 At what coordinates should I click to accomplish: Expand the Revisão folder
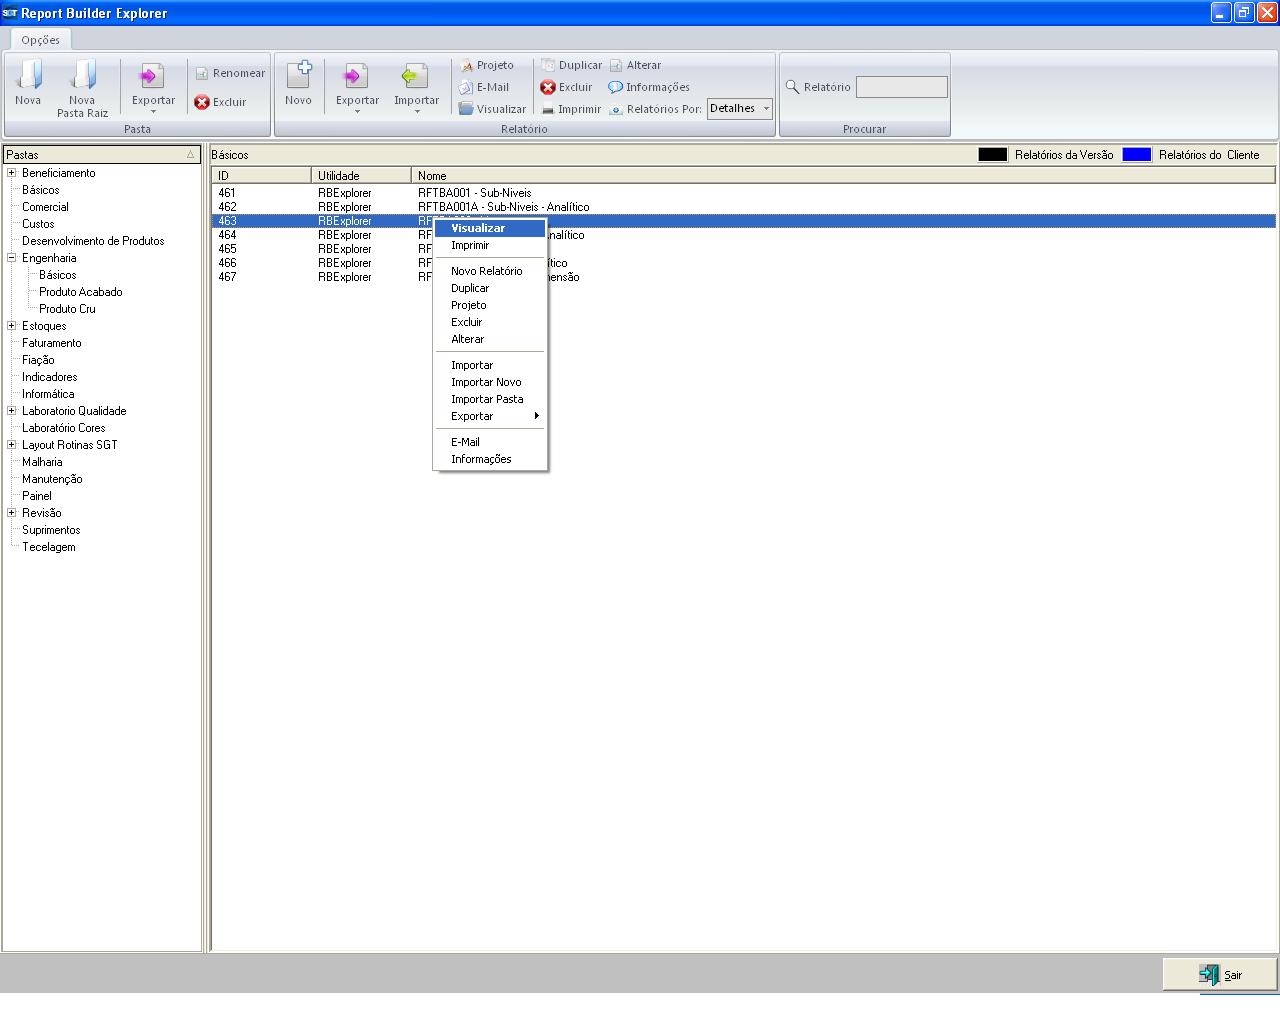pyautogui.click(x=12, y=513)
